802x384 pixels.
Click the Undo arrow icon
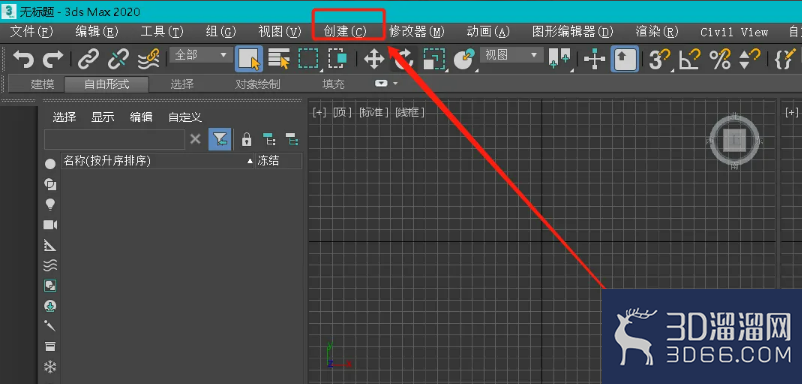[23, 59]
